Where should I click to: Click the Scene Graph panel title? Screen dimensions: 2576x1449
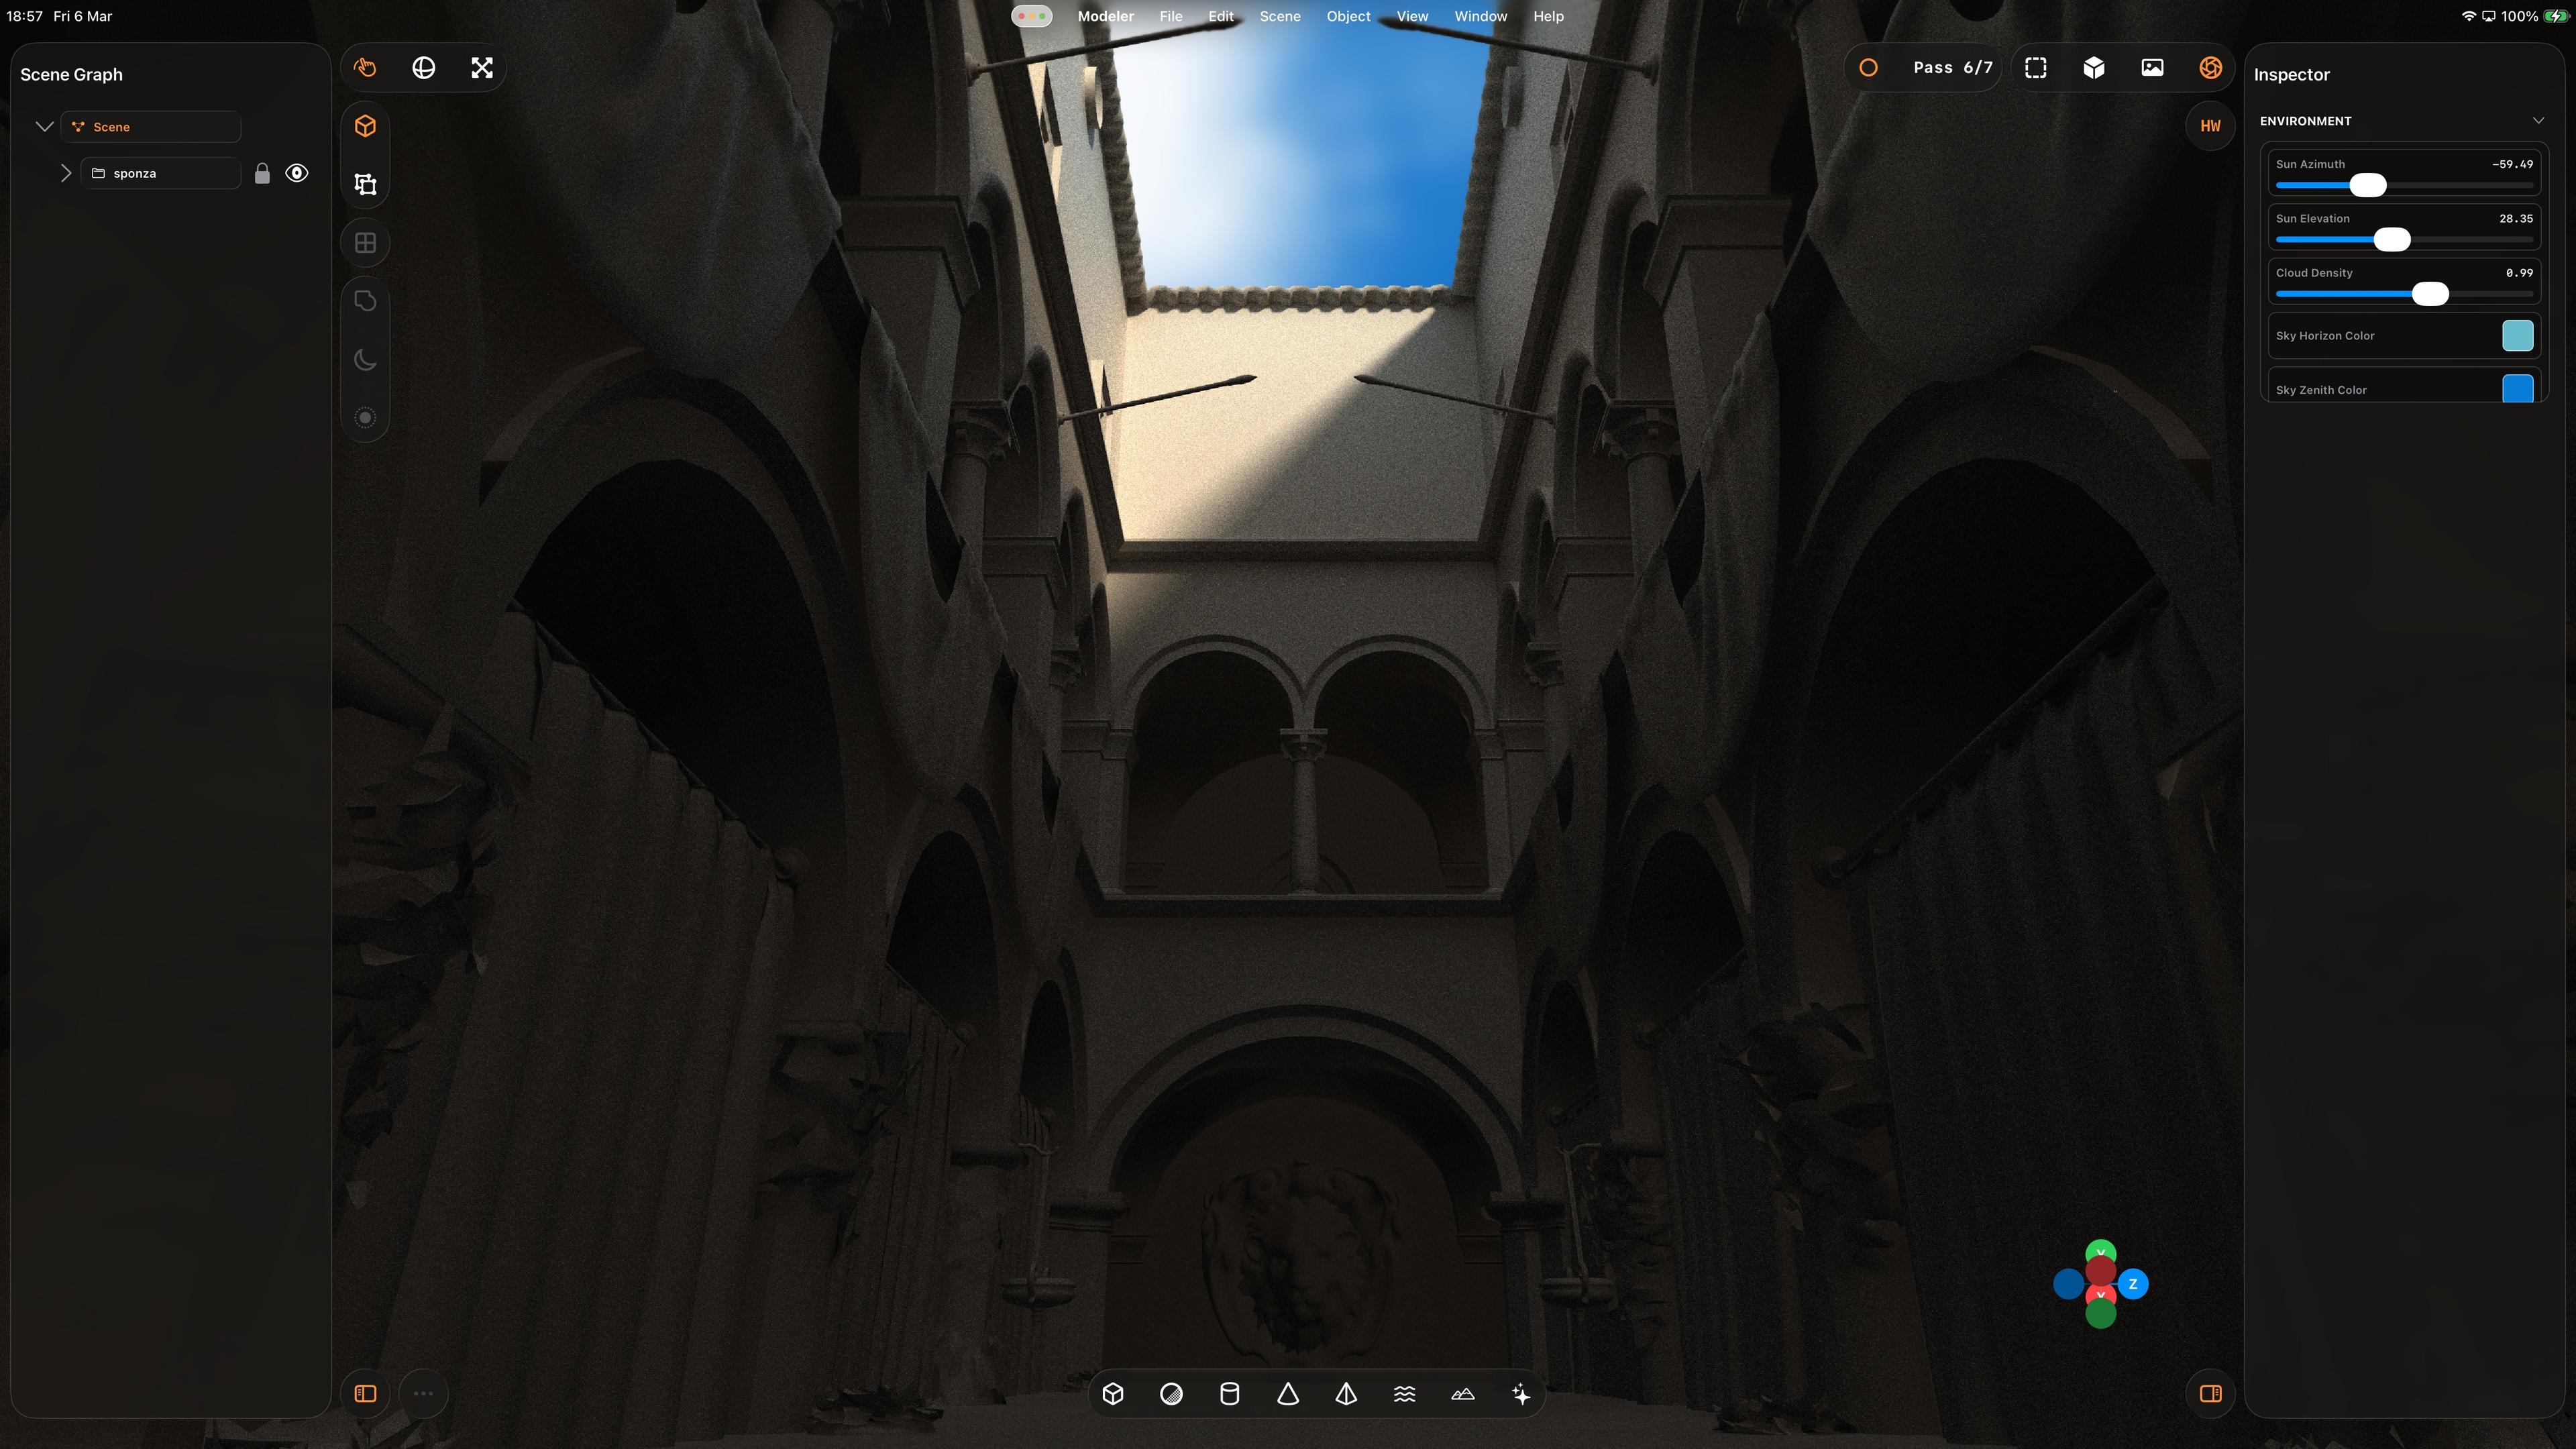coord(71,75)
